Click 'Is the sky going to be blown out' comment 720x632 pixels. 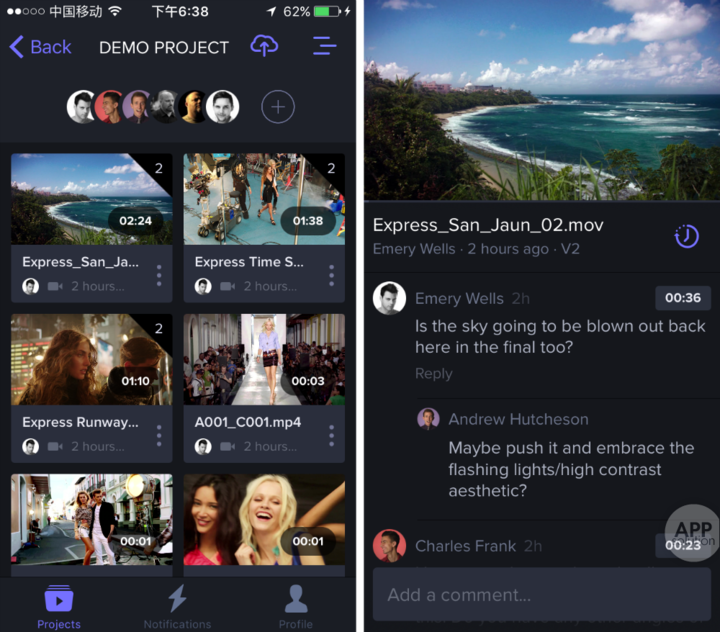click(560, 337)
